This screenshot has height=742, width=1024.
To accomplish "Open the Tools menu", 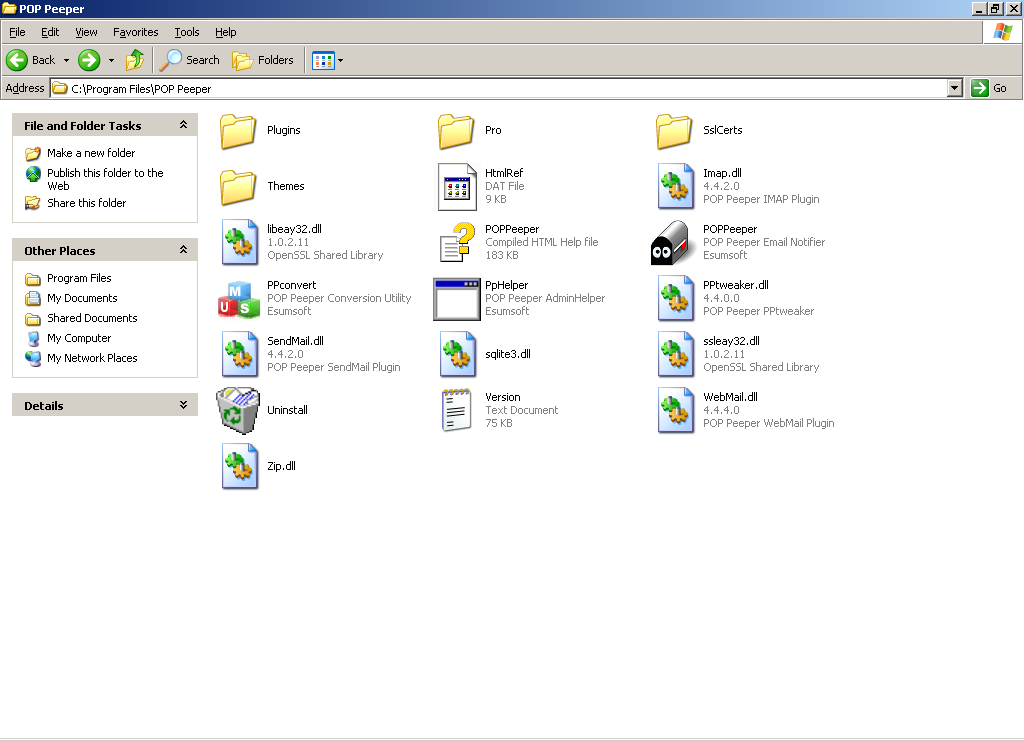I will [187, 32].
